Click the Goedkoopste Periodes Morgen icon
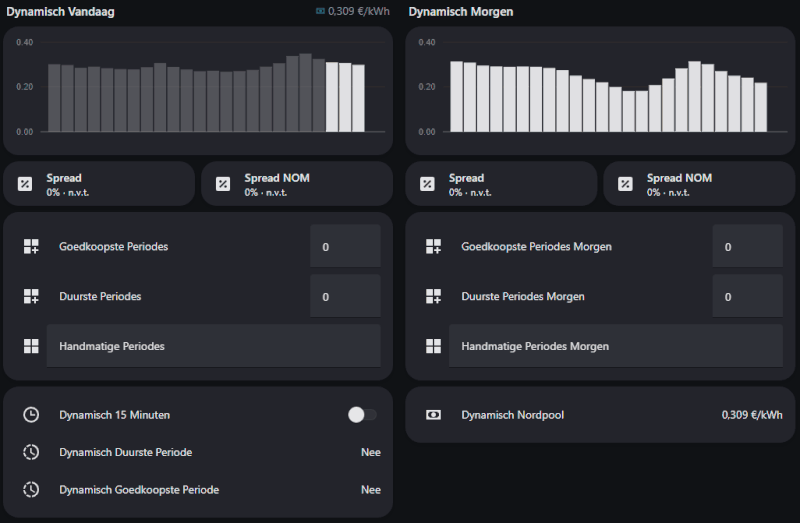This screenshot has width=800, height=523. click(x=433, y=246)
